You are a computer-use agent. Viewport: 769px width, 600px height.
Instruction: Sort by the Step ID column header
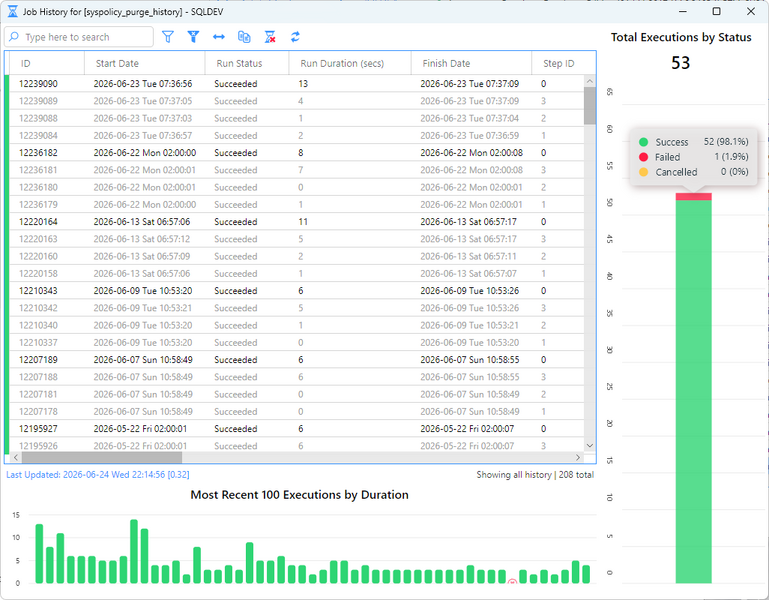tap(559, 63)
